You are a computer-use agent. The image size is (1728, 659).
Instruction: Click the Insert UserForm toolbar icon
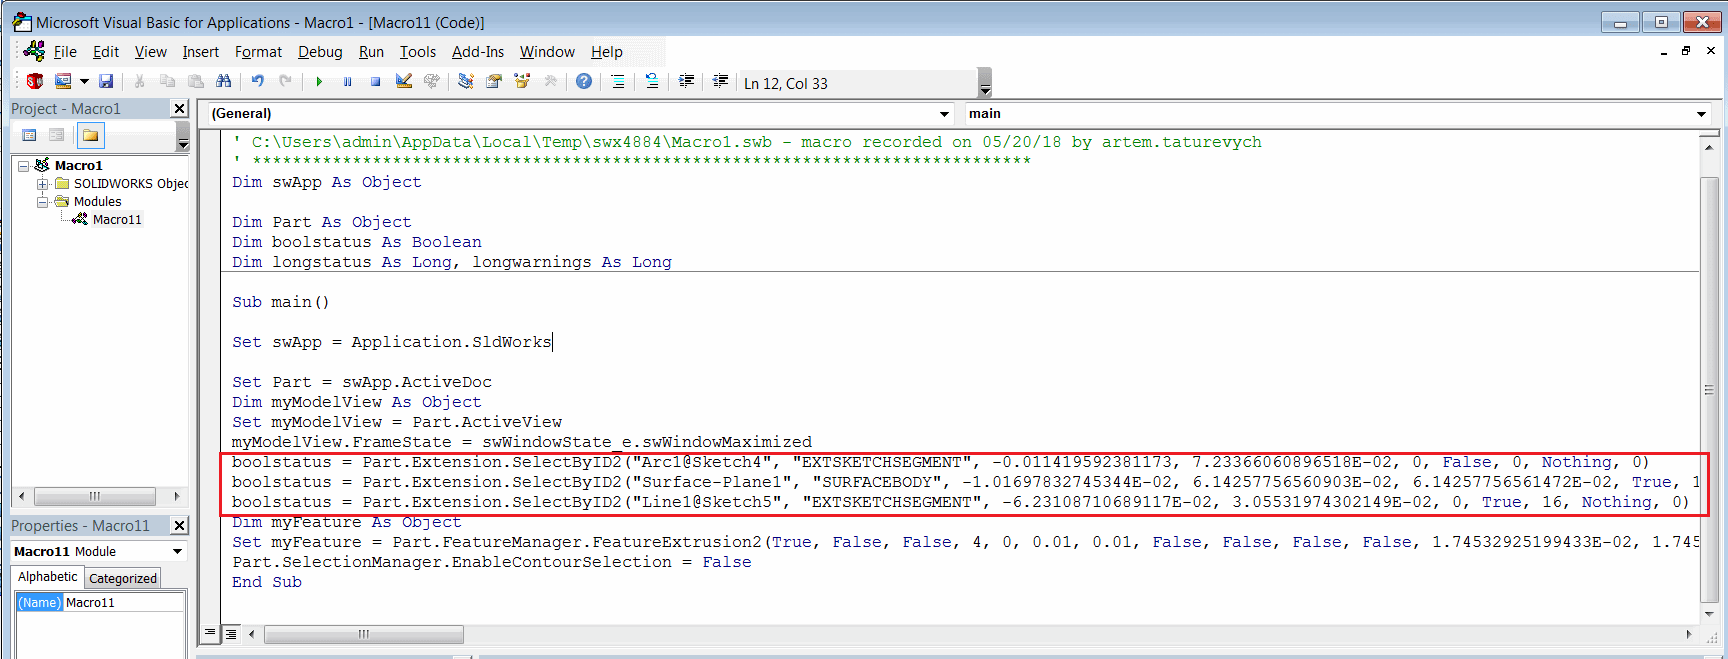coord(63,81)
